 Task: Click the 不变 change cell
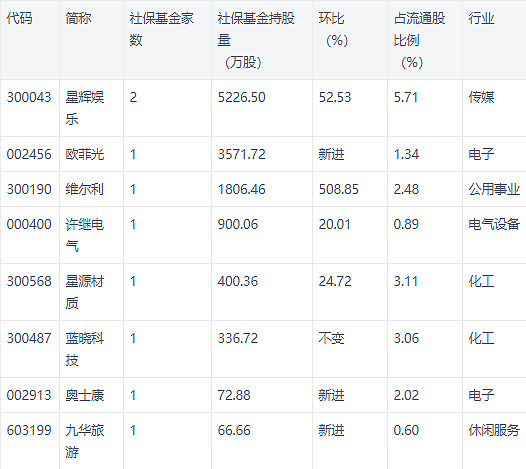point(331,338)
